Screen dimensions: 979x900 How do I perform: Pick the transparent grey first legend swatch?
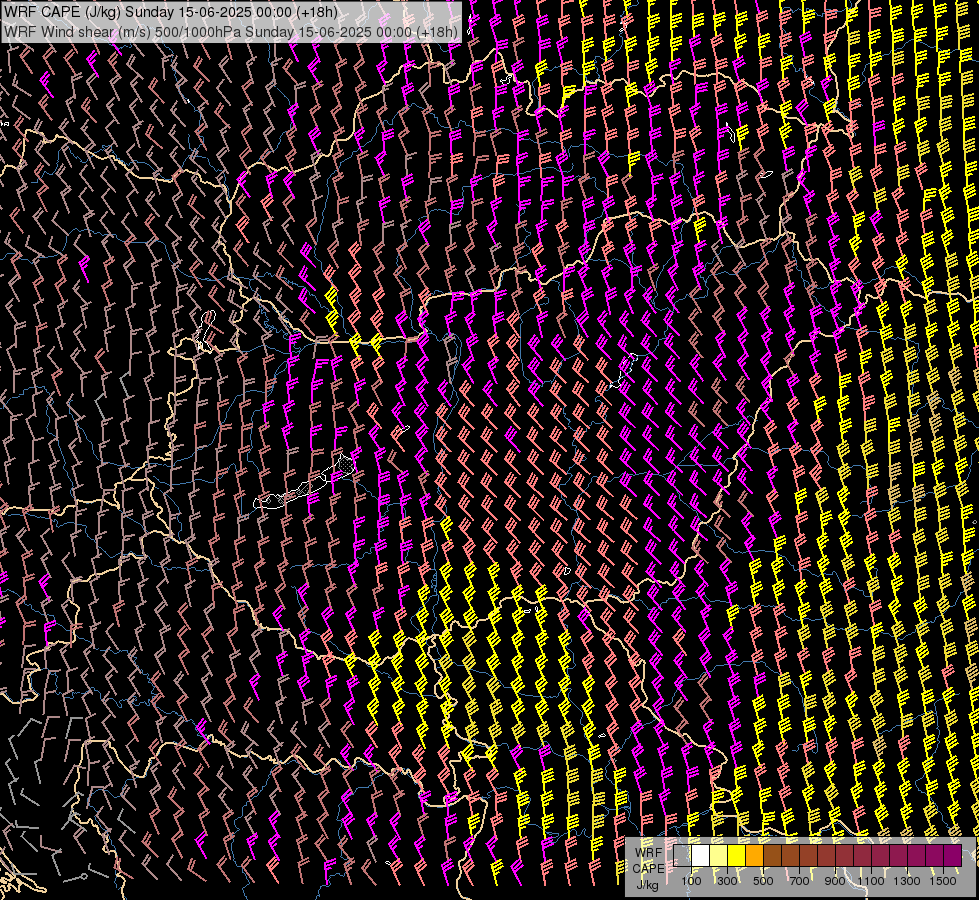[682, 855]
